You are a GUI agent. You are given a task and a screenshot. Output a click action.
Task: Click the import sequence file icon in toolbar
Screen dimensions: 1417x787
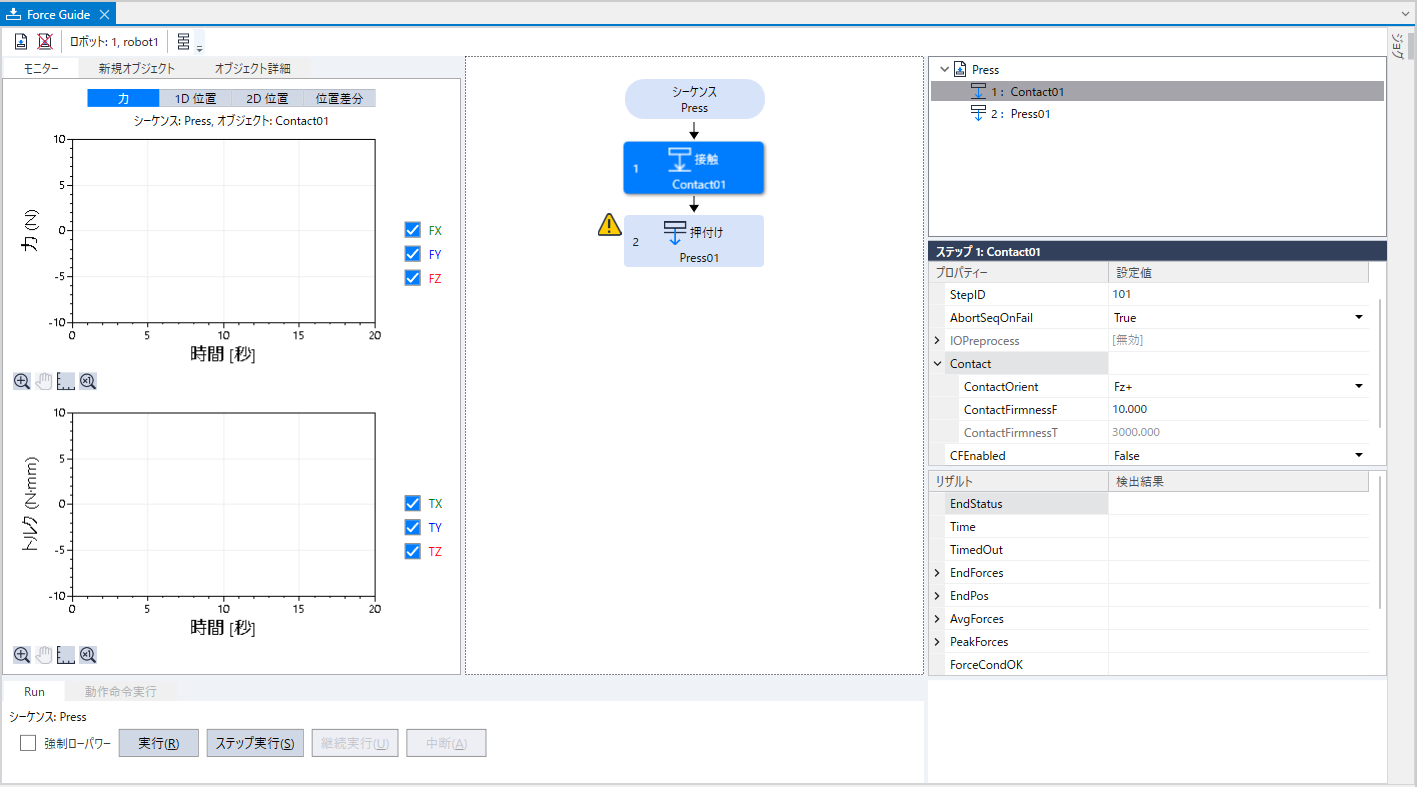click(21, 42)
